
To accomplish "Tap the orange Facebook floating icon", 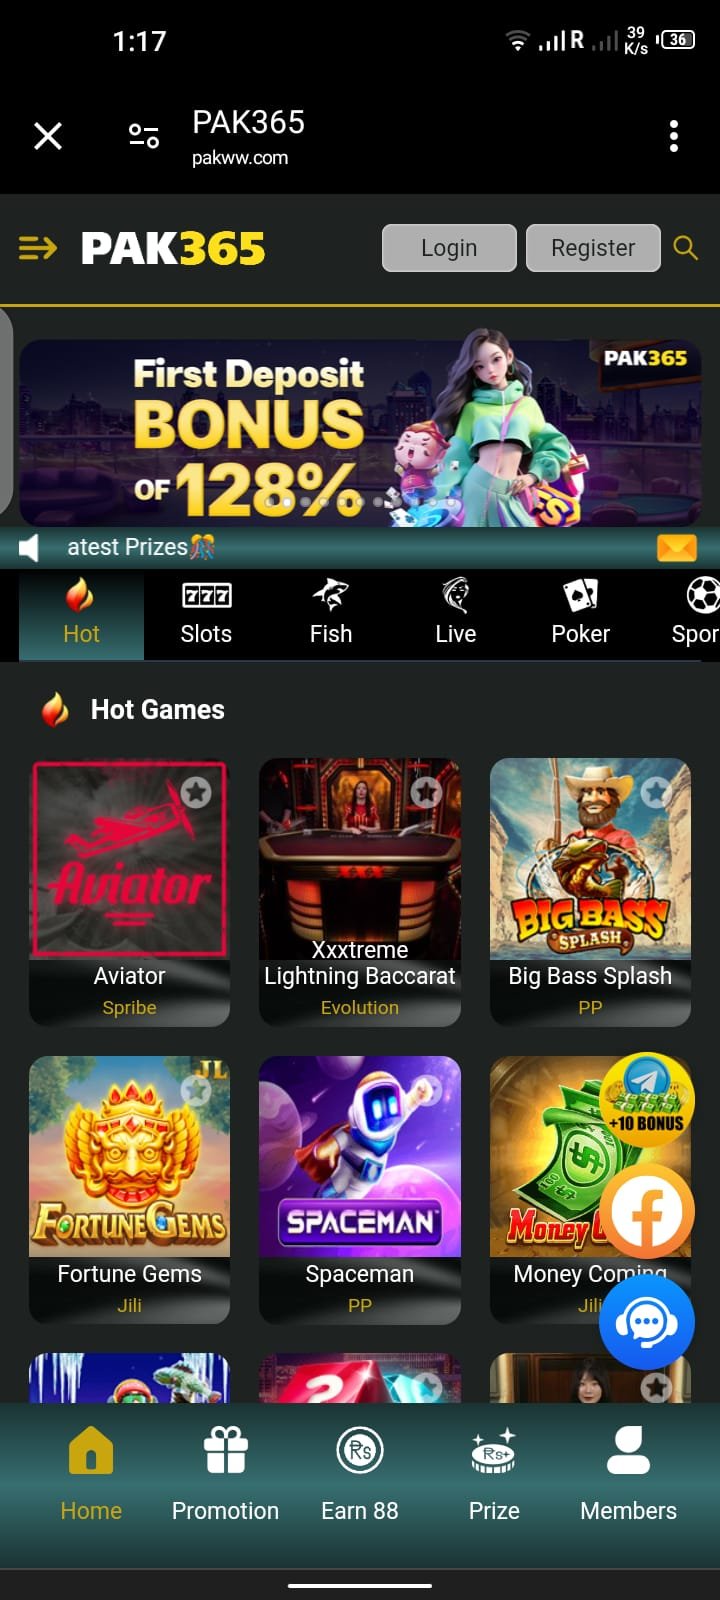I will (x=646, y=1212).
